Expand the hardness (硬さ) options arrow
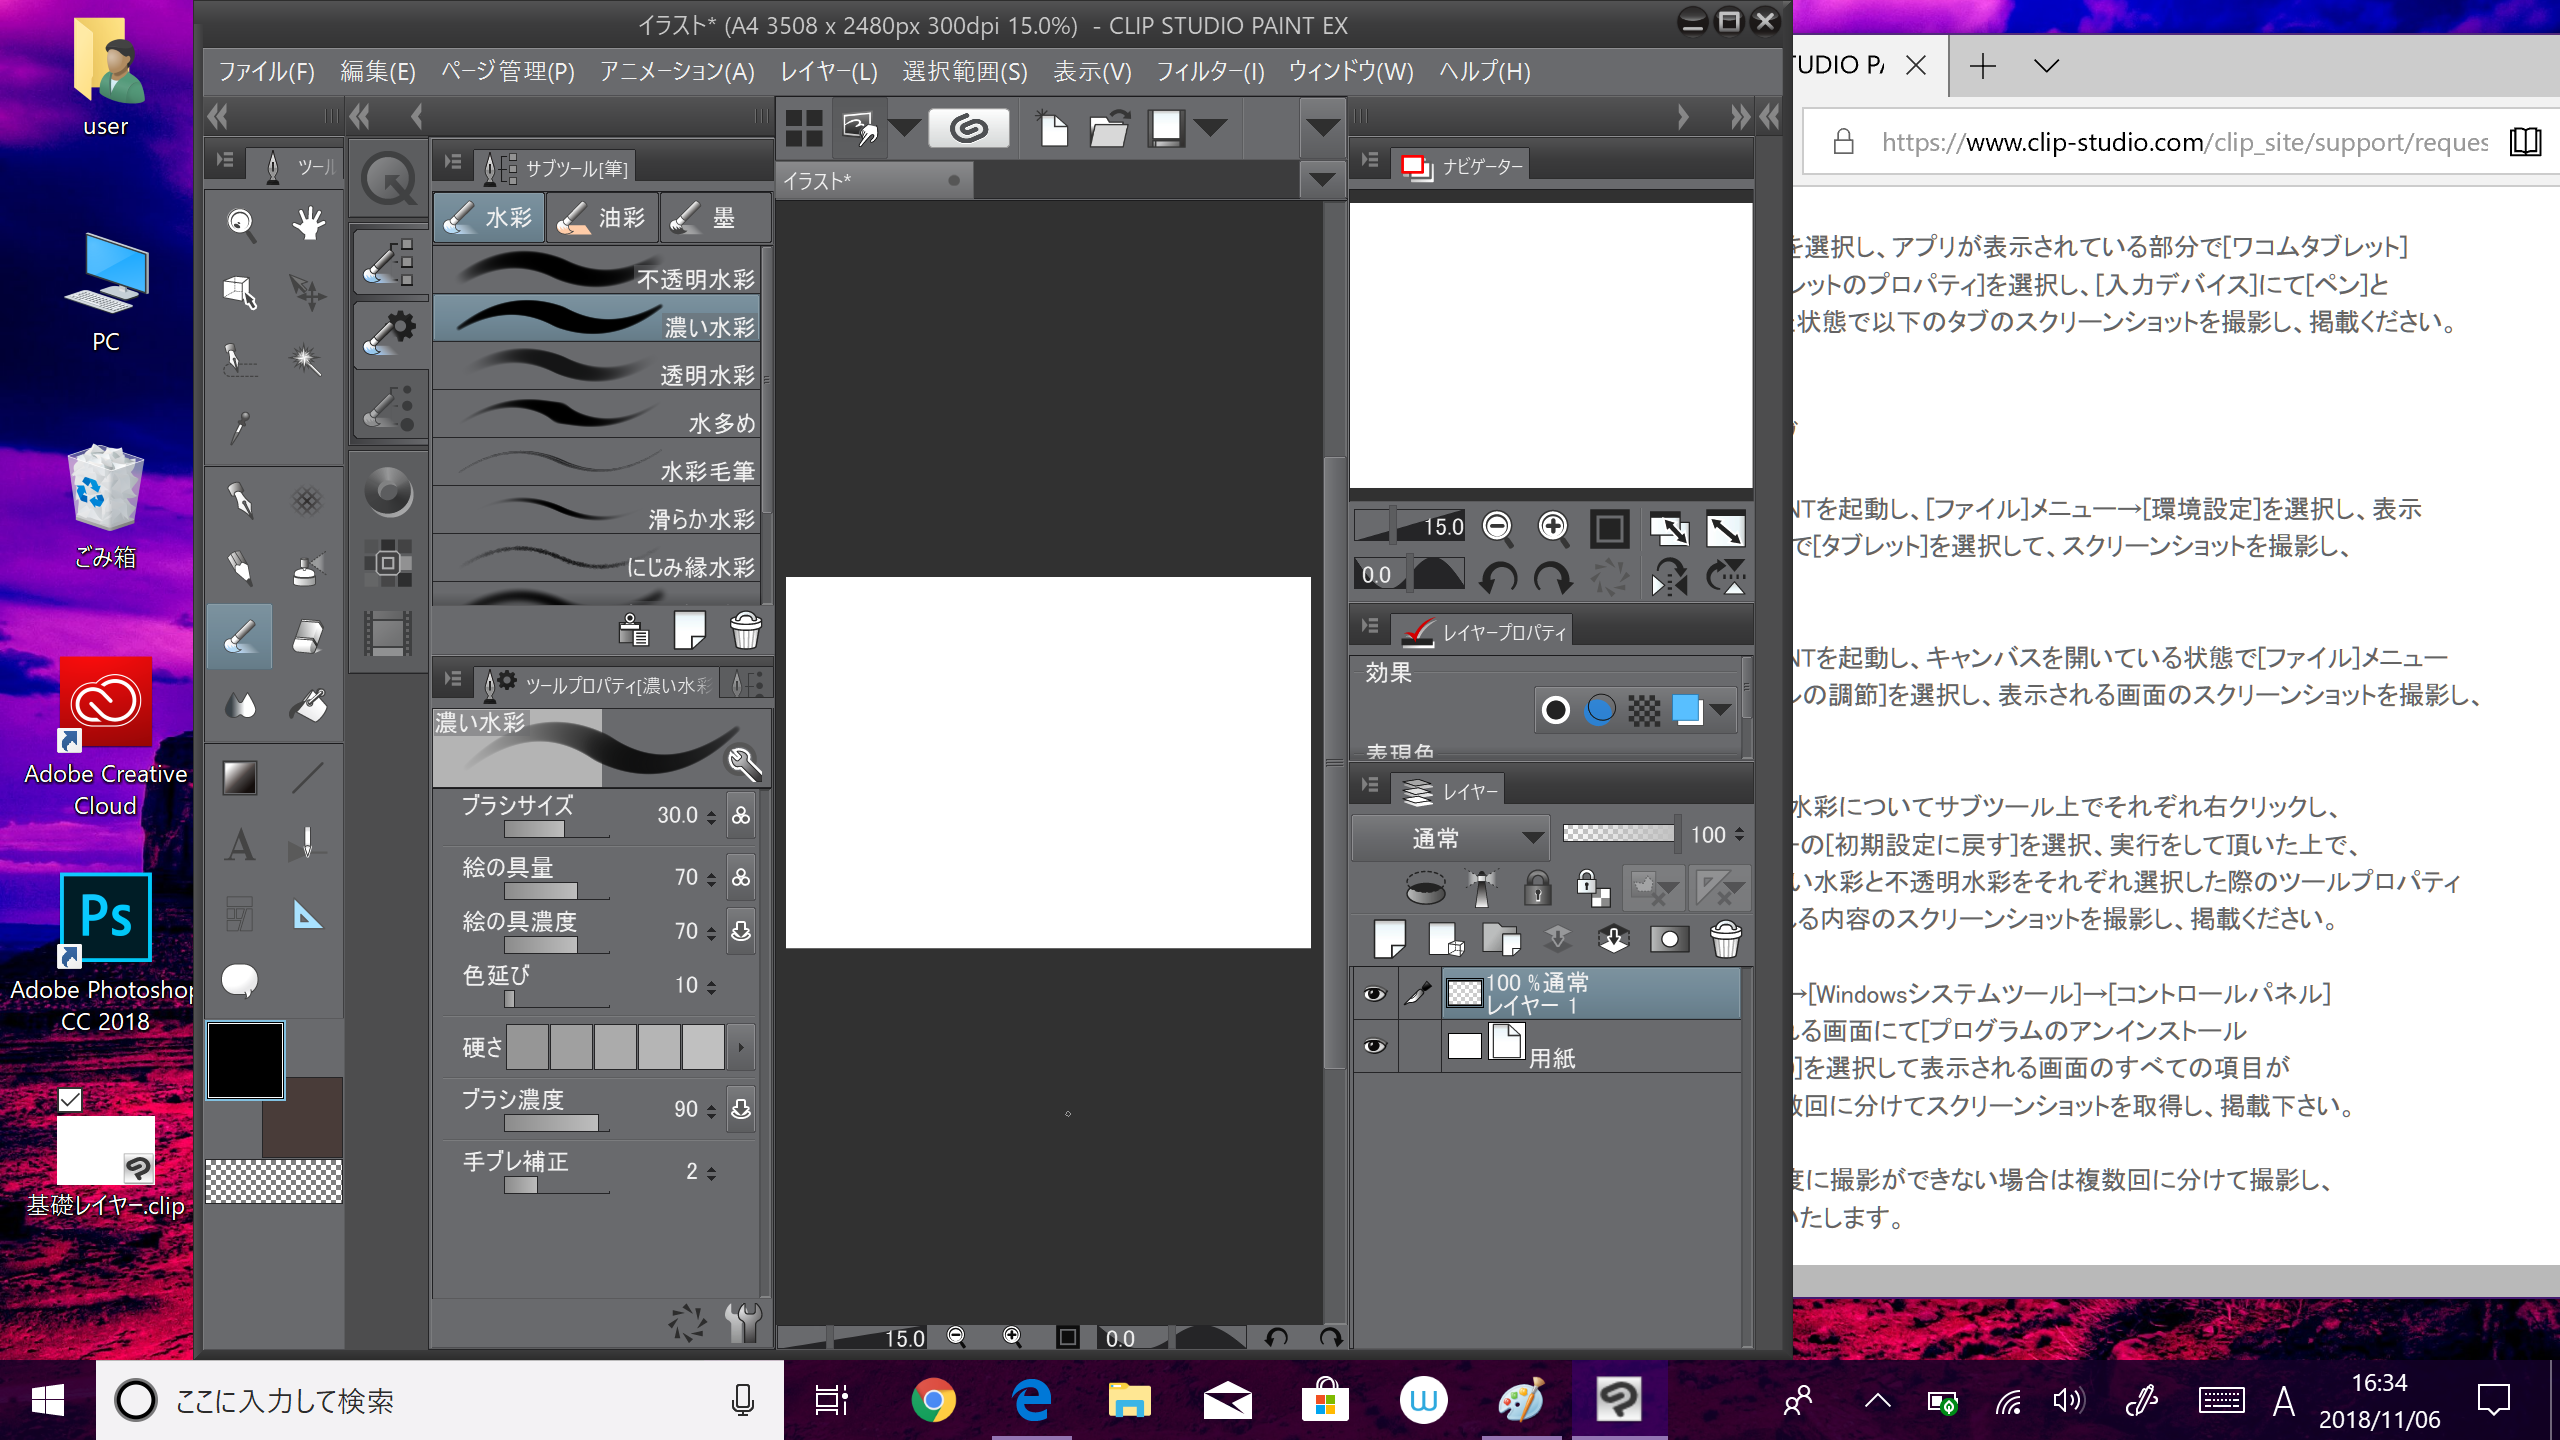 741,1047
